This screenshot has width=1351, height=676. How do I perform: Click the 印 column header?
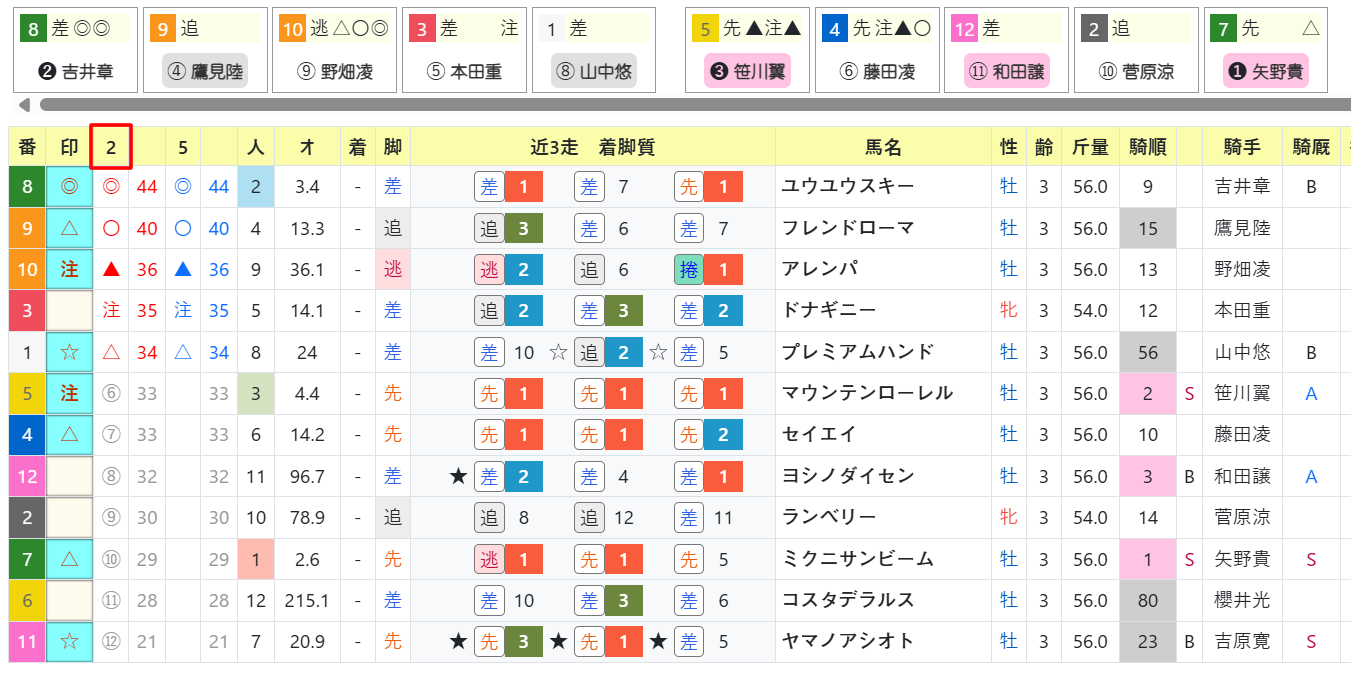(69, 147)
